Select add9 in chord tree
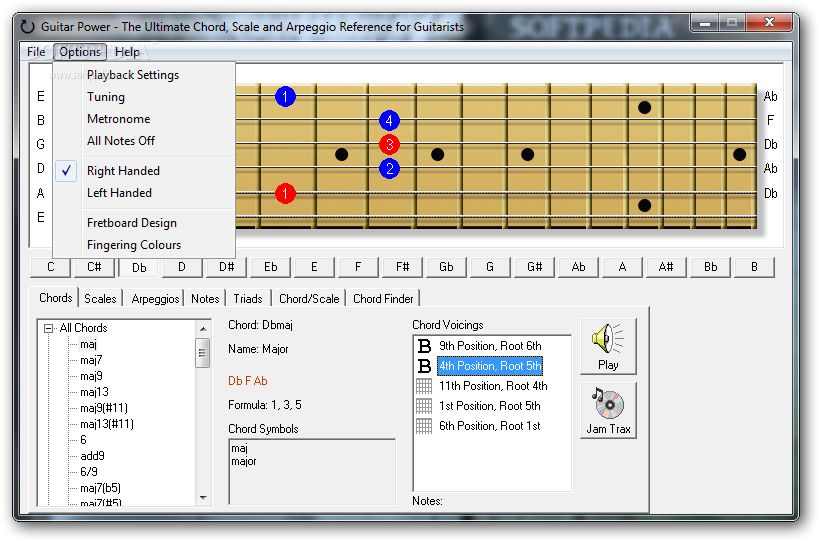 pos(92,456)
